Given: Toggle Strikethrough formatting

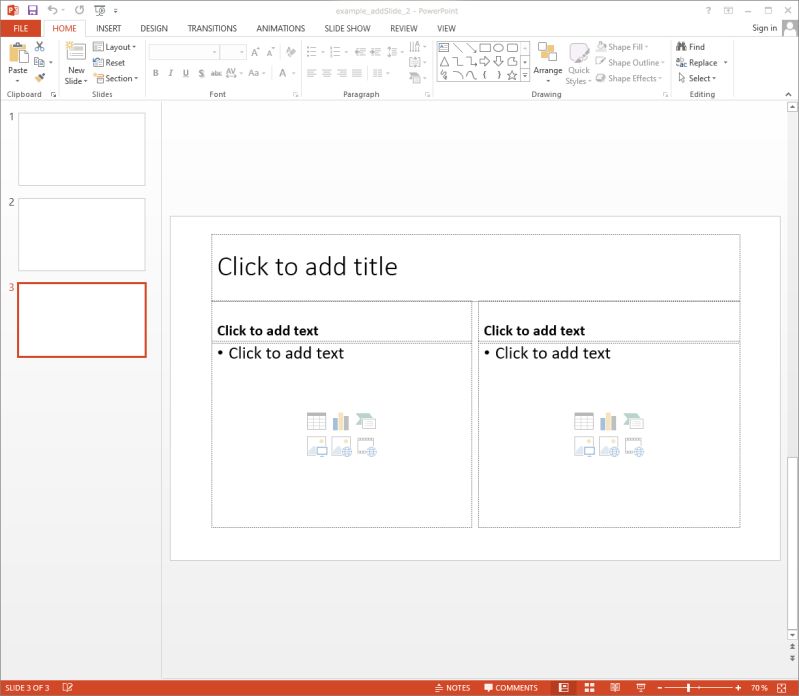Looking at the screenshot, I should click(x=216, y=73).
